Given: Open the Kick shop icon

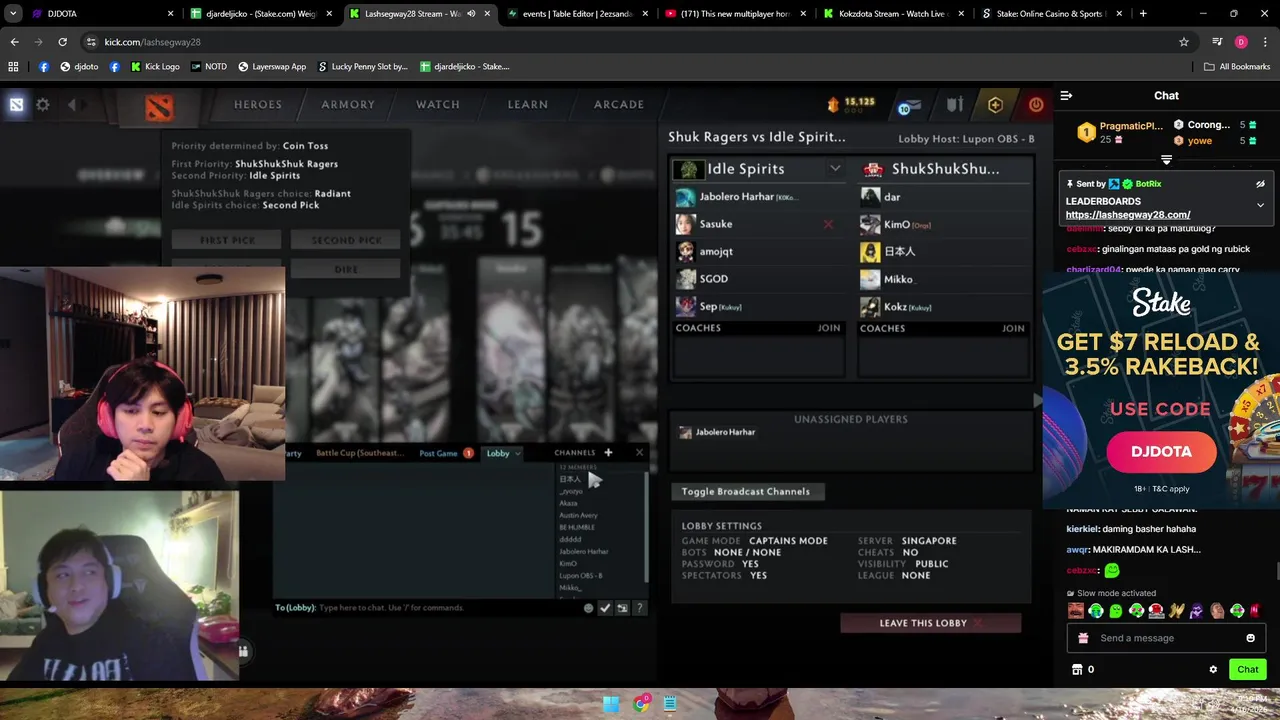Looking at the screenshot, I should click(x=1077, y=669).
